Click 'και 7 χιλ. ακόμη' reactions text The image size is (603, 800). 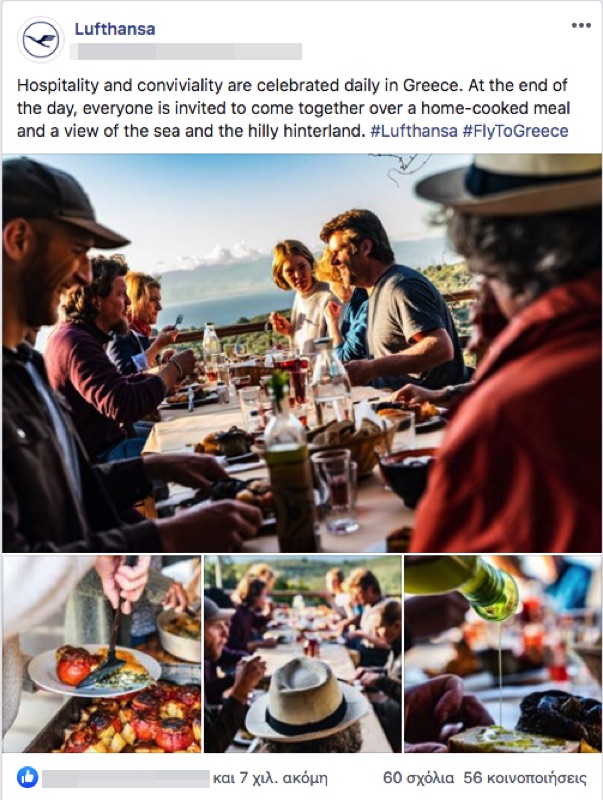[270, 778]
